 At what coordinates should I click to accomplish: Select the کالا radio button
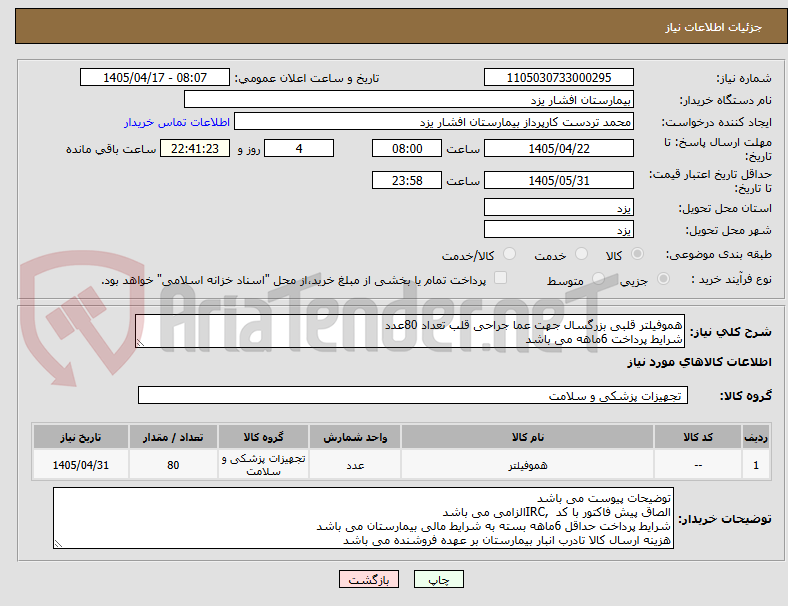pos(637,254)
